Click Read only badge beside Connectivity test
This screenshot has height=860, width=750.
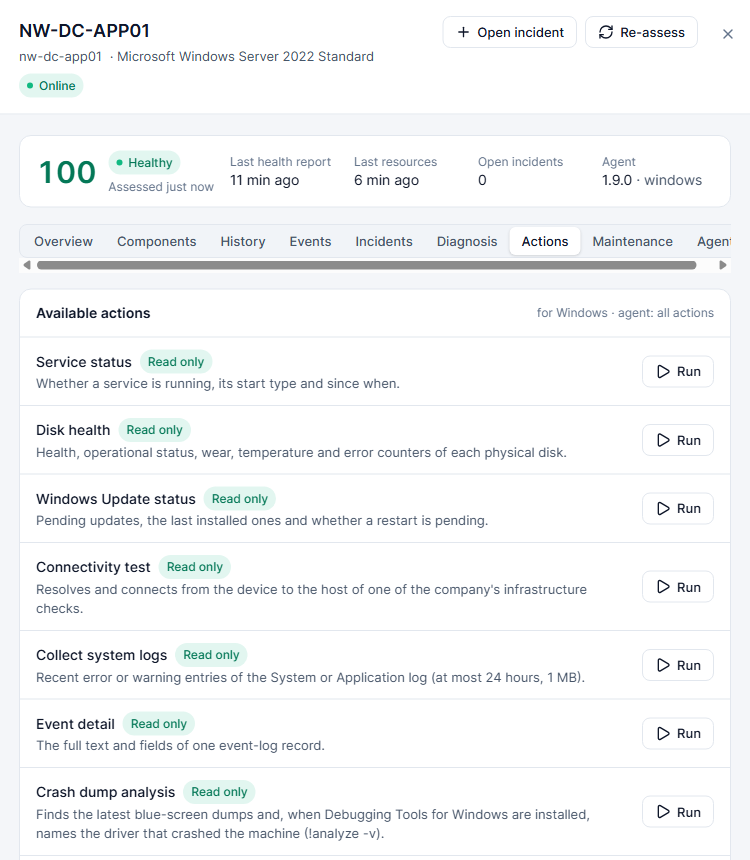click(x=194, y=567)
